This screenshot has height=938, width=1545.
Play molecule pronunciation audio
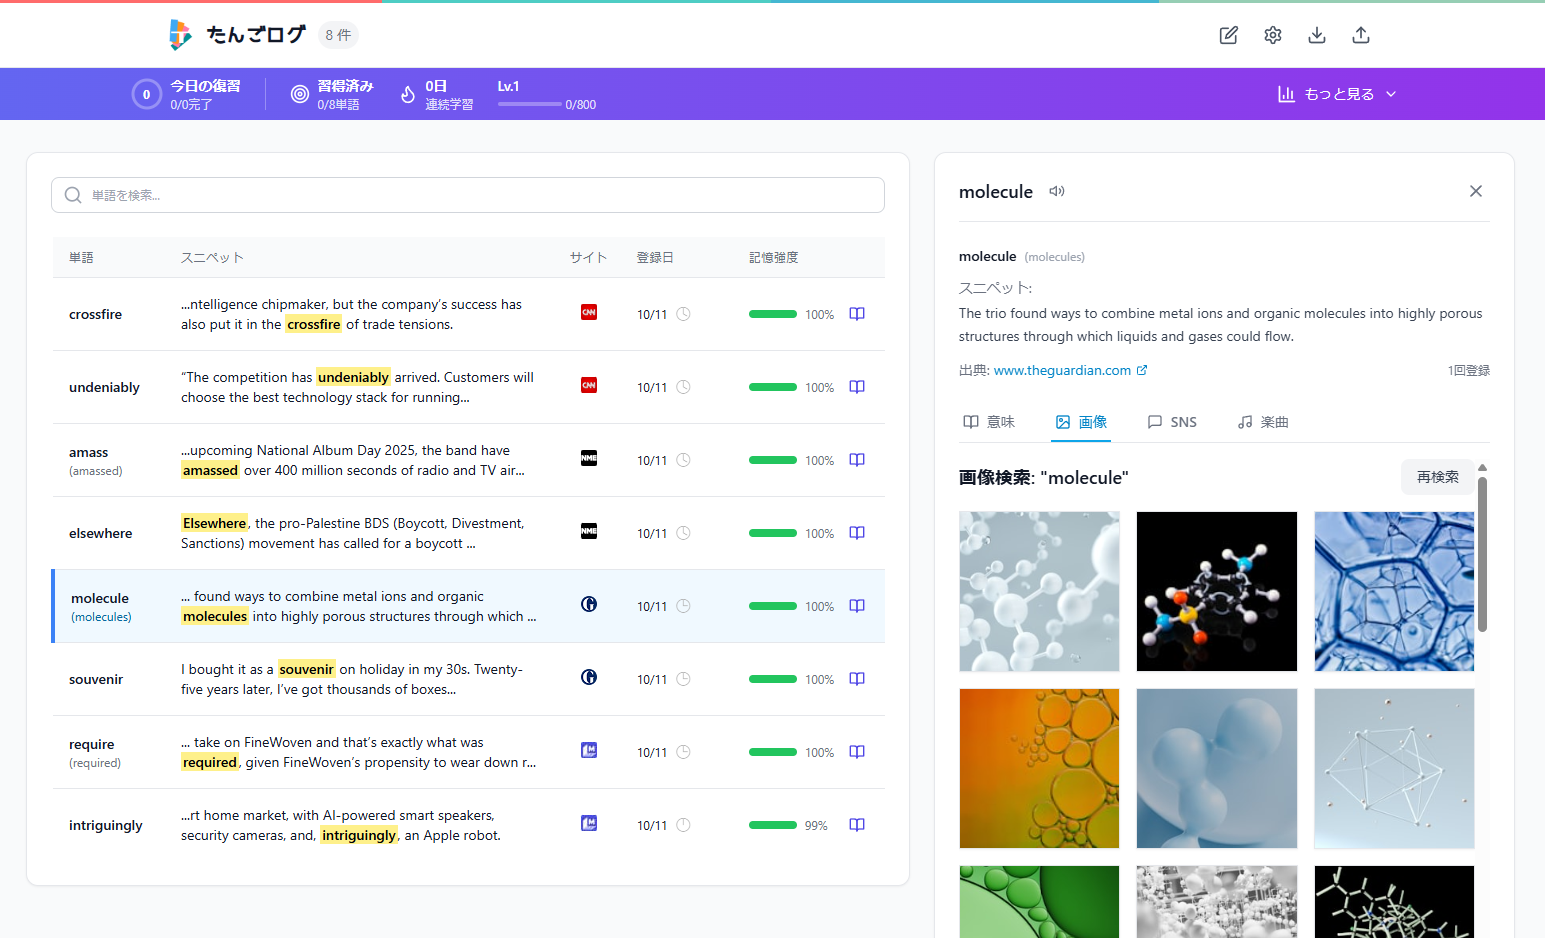1056,191
